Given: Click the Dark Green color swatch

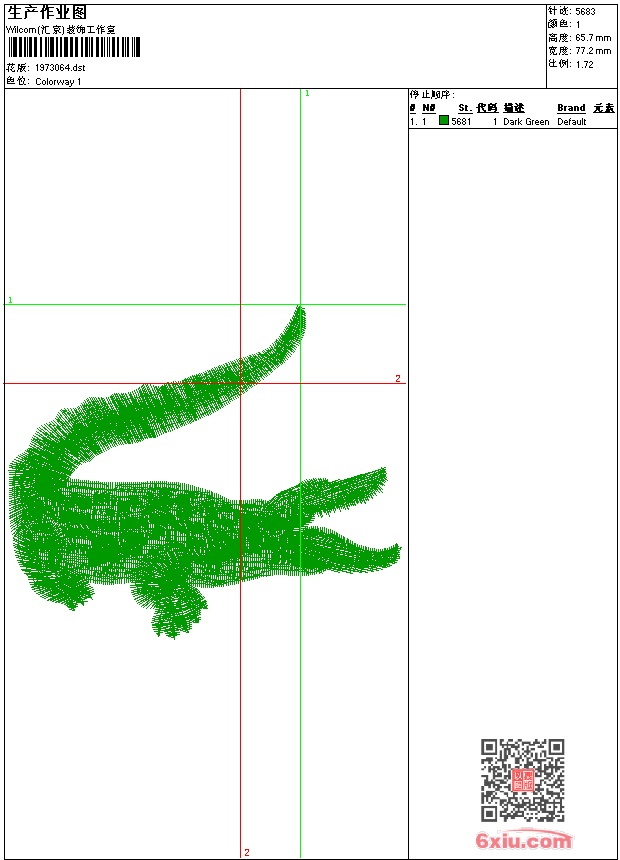Looking at the screenshot, I should pos(444,120).
